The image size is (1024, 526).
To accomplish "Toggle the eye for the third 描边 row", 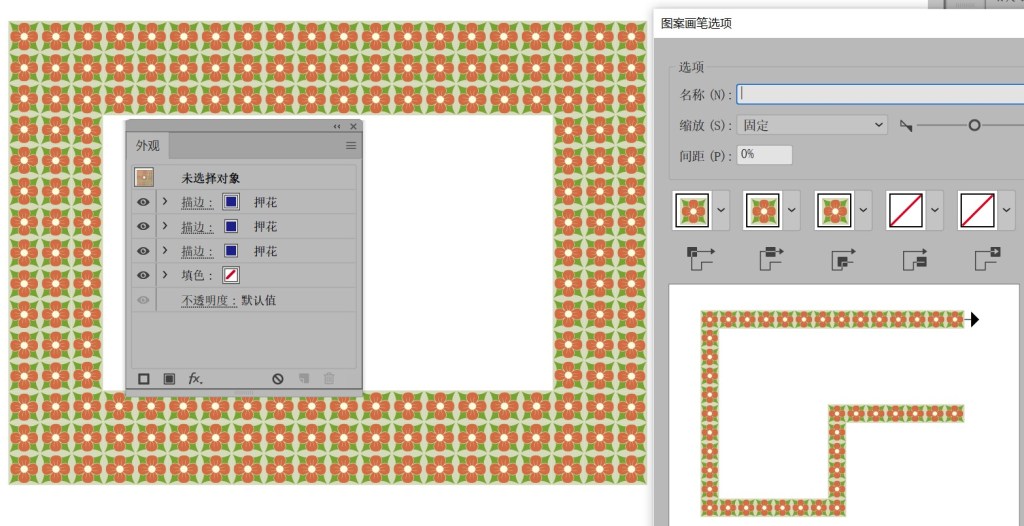I will tap(143, 251).
